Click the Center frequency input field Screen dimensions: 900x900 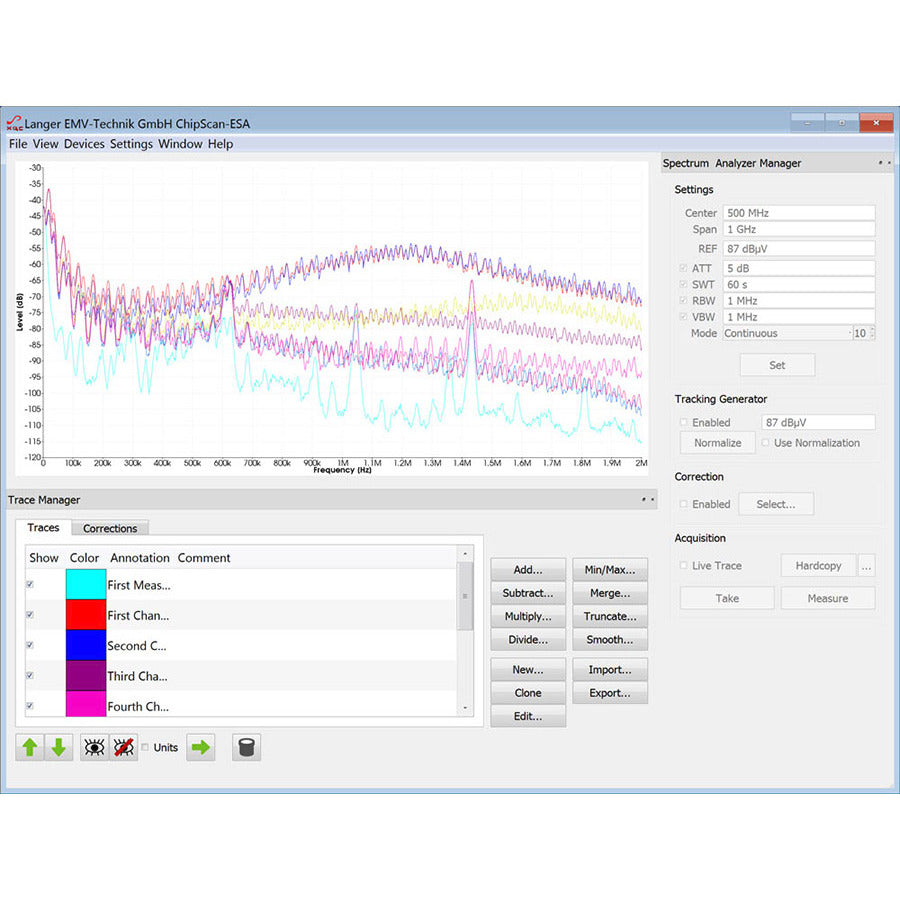(x=798, y=213)
